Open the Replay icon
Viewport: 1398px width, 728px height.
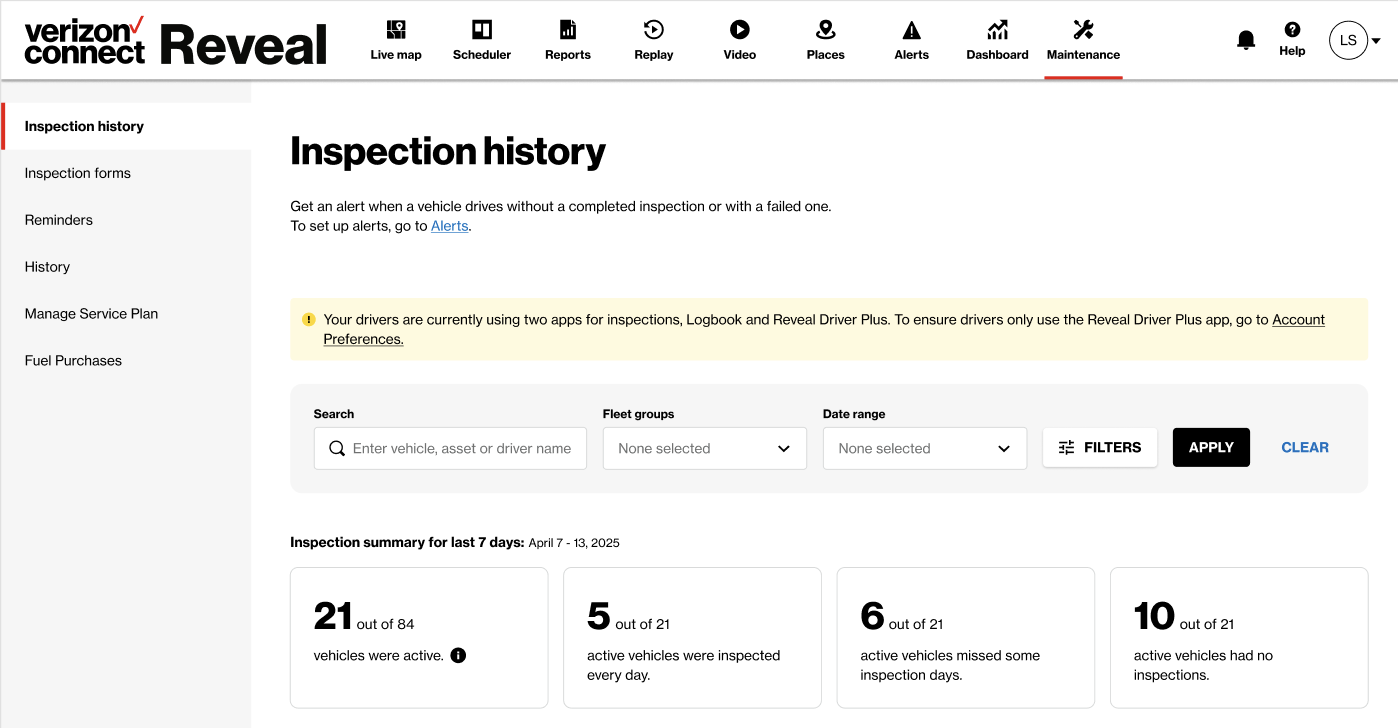pos(654,30)
